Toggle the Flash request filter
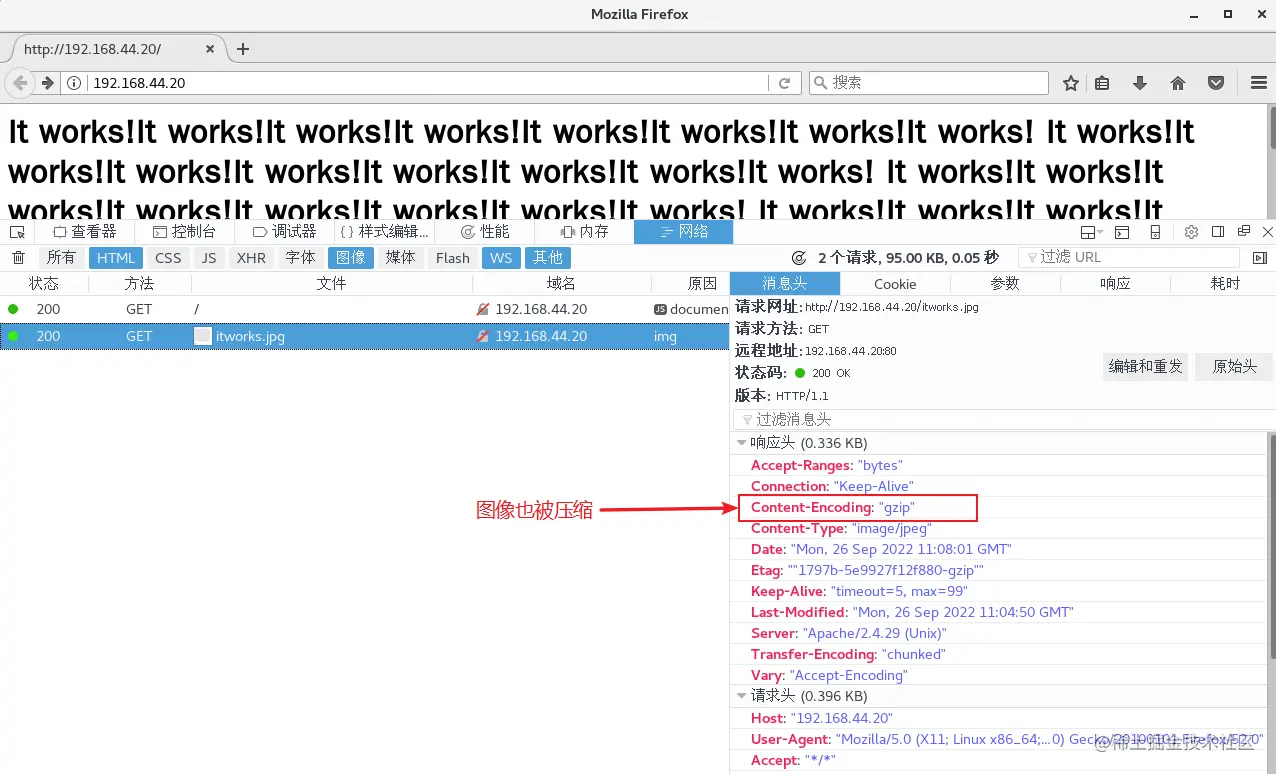This screenshot has height=774, width=1276. point(453,257)
